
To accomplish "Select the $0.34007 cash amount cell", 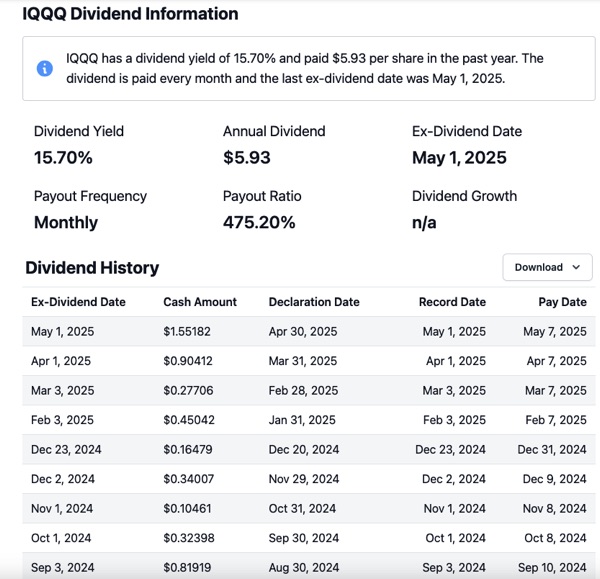I will point(188,479).
